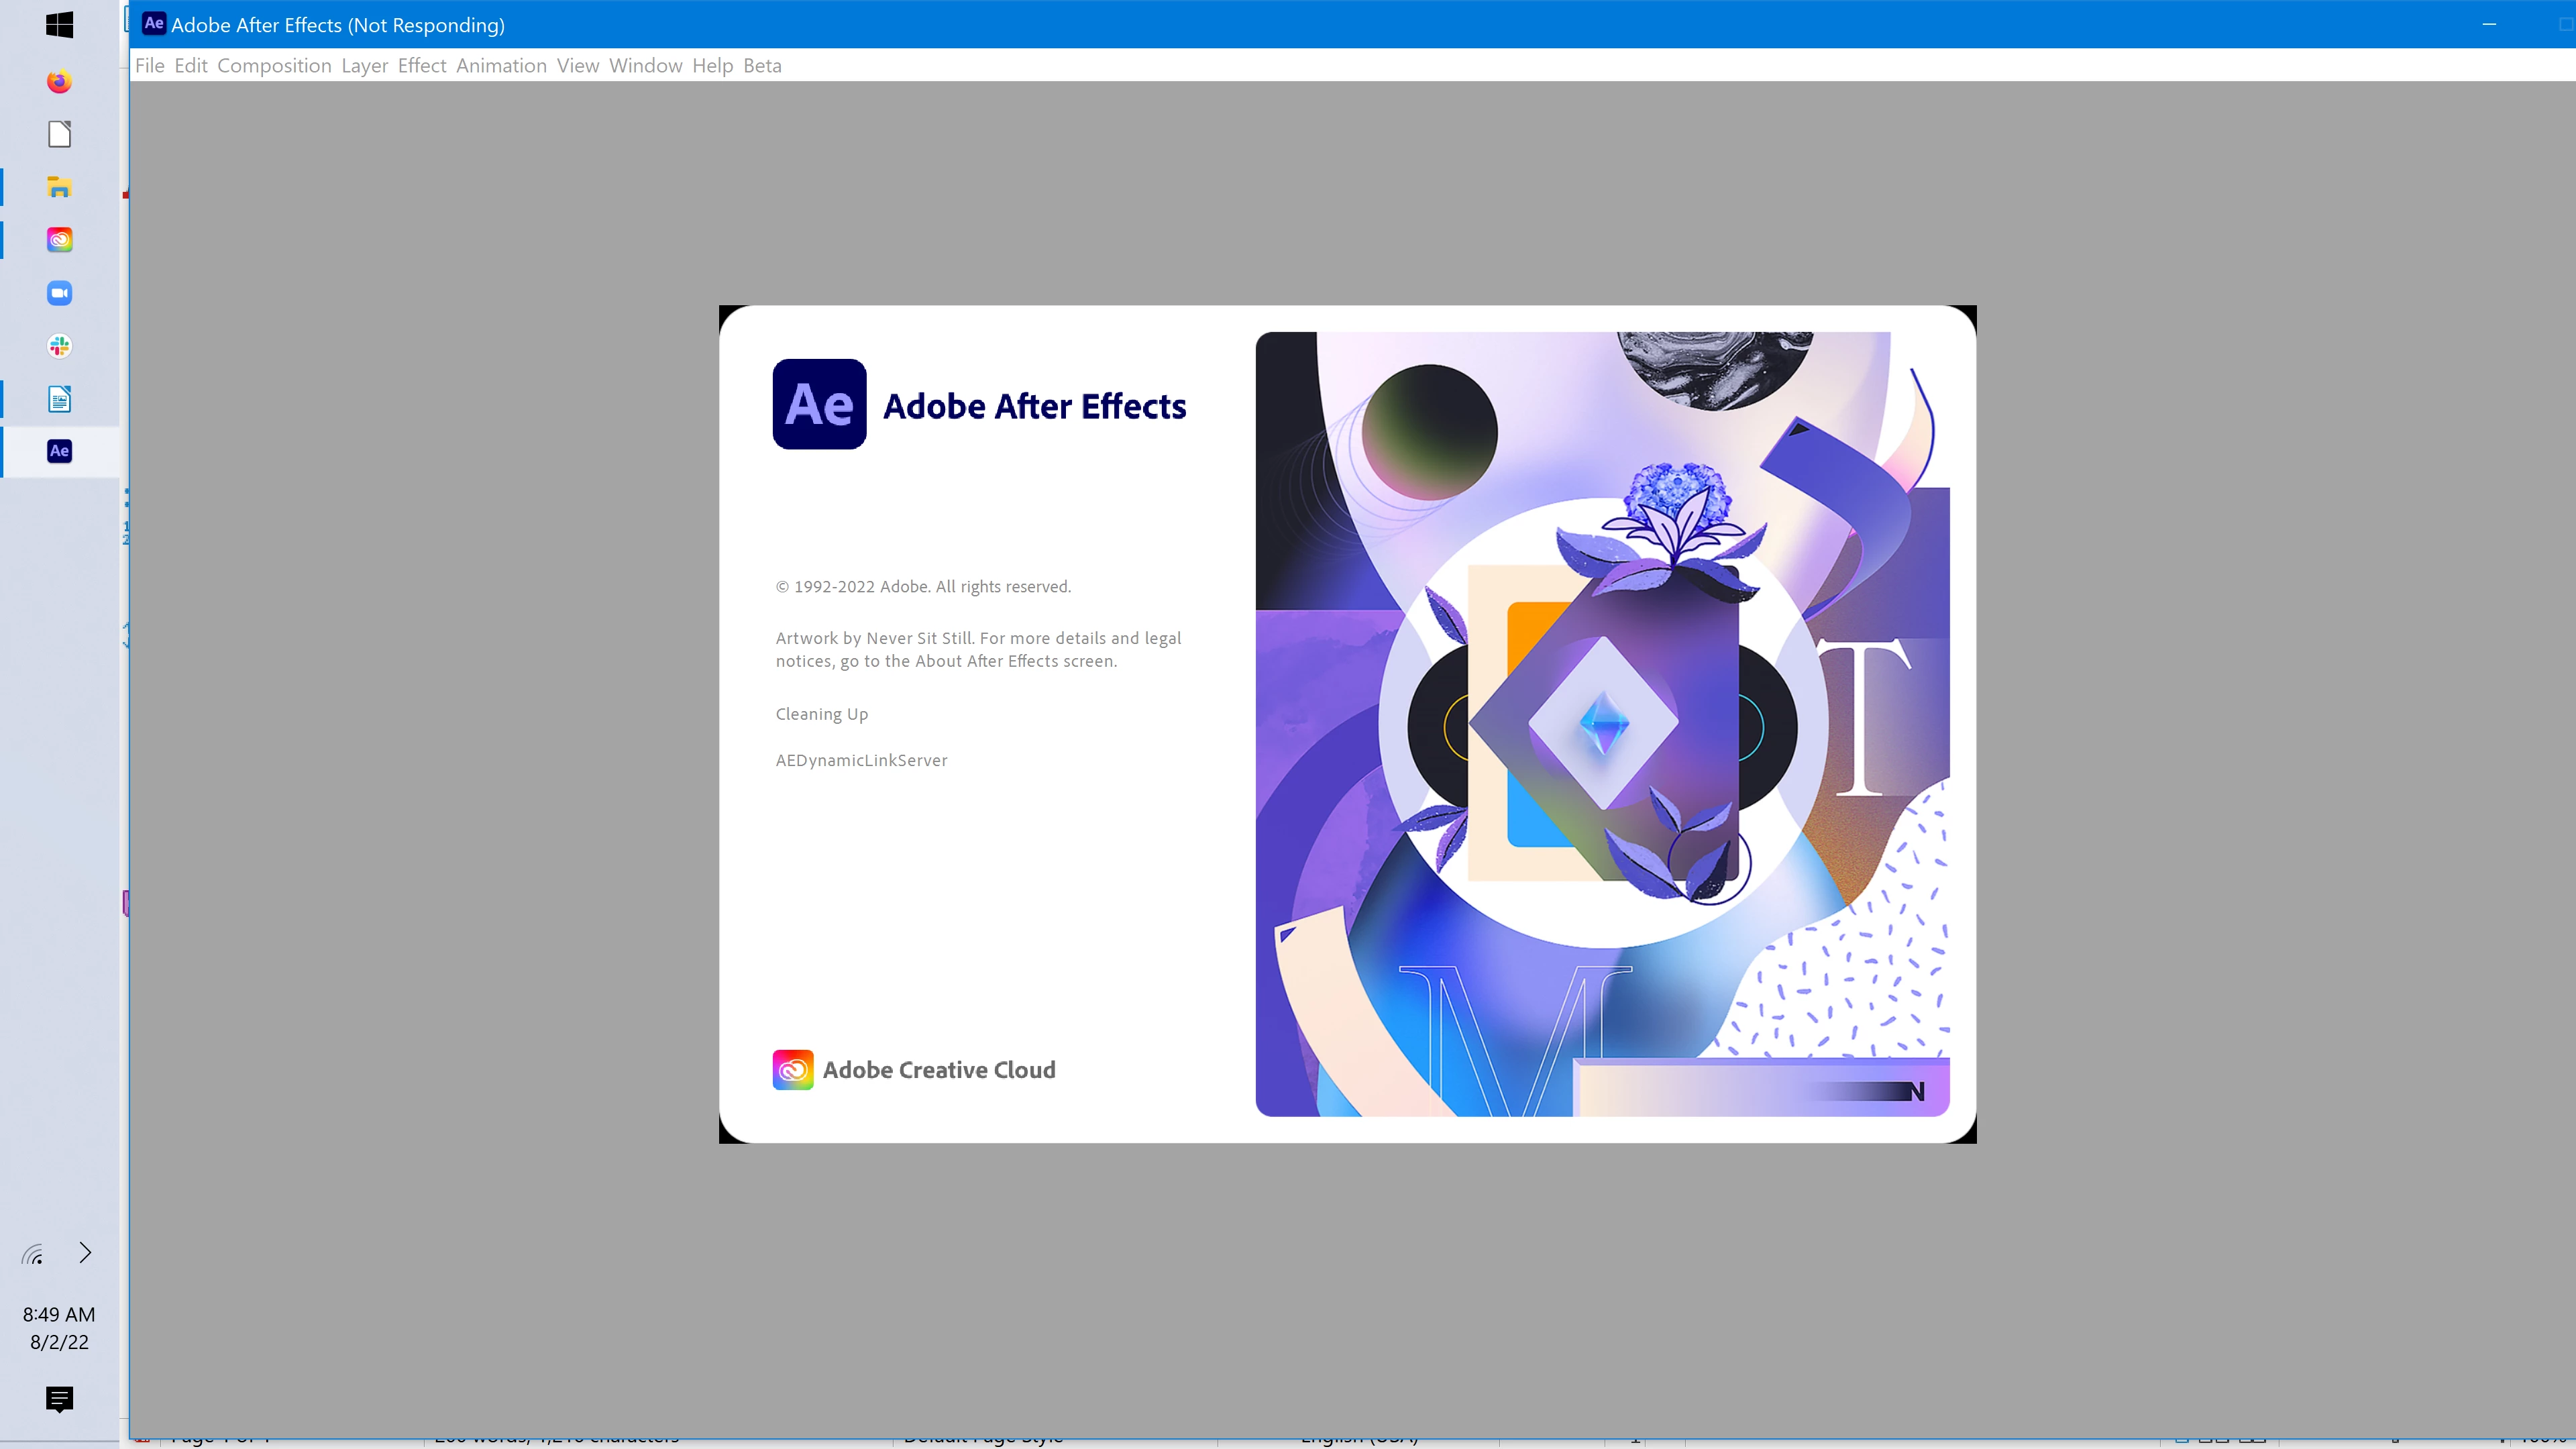Open File Explorer taskbar icon
This screenshot has height=1449, width=2576.
point(59,187)
